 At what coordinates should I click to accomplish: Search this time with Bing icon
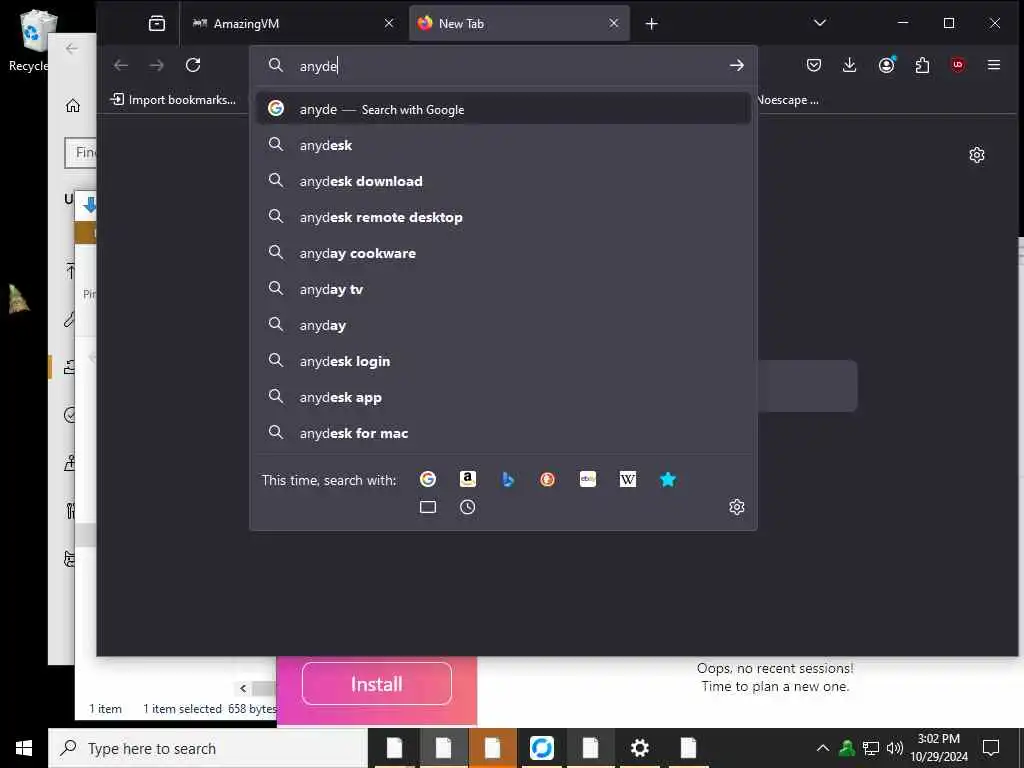tap(507, 479)
